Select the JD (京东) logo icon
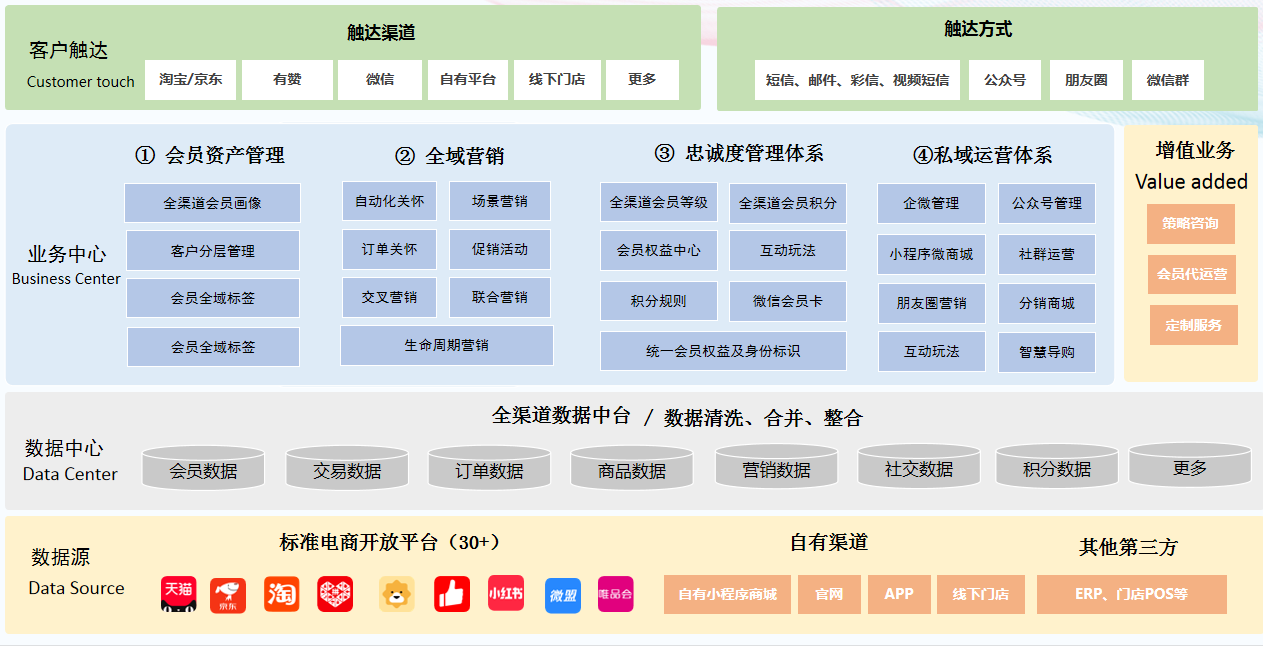1263x646 pixels. (227, 595)
